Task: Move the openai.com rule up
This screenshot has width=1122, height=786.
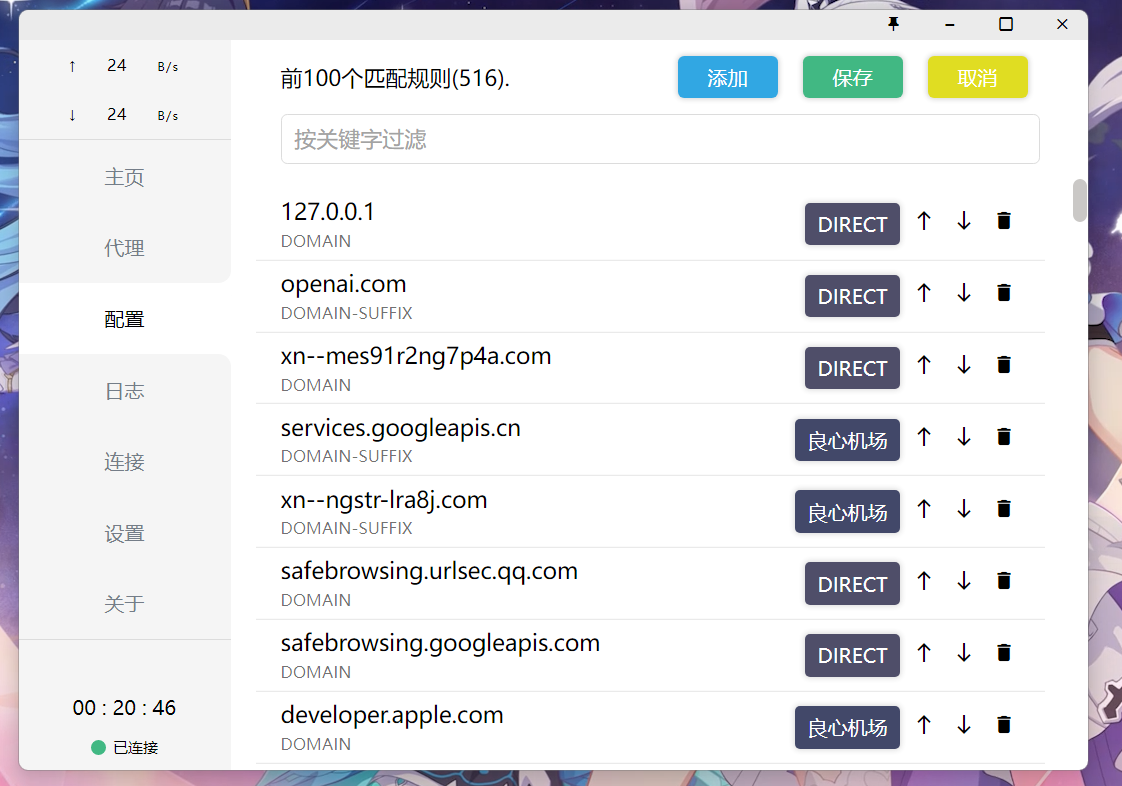Action: coord(924,293)
